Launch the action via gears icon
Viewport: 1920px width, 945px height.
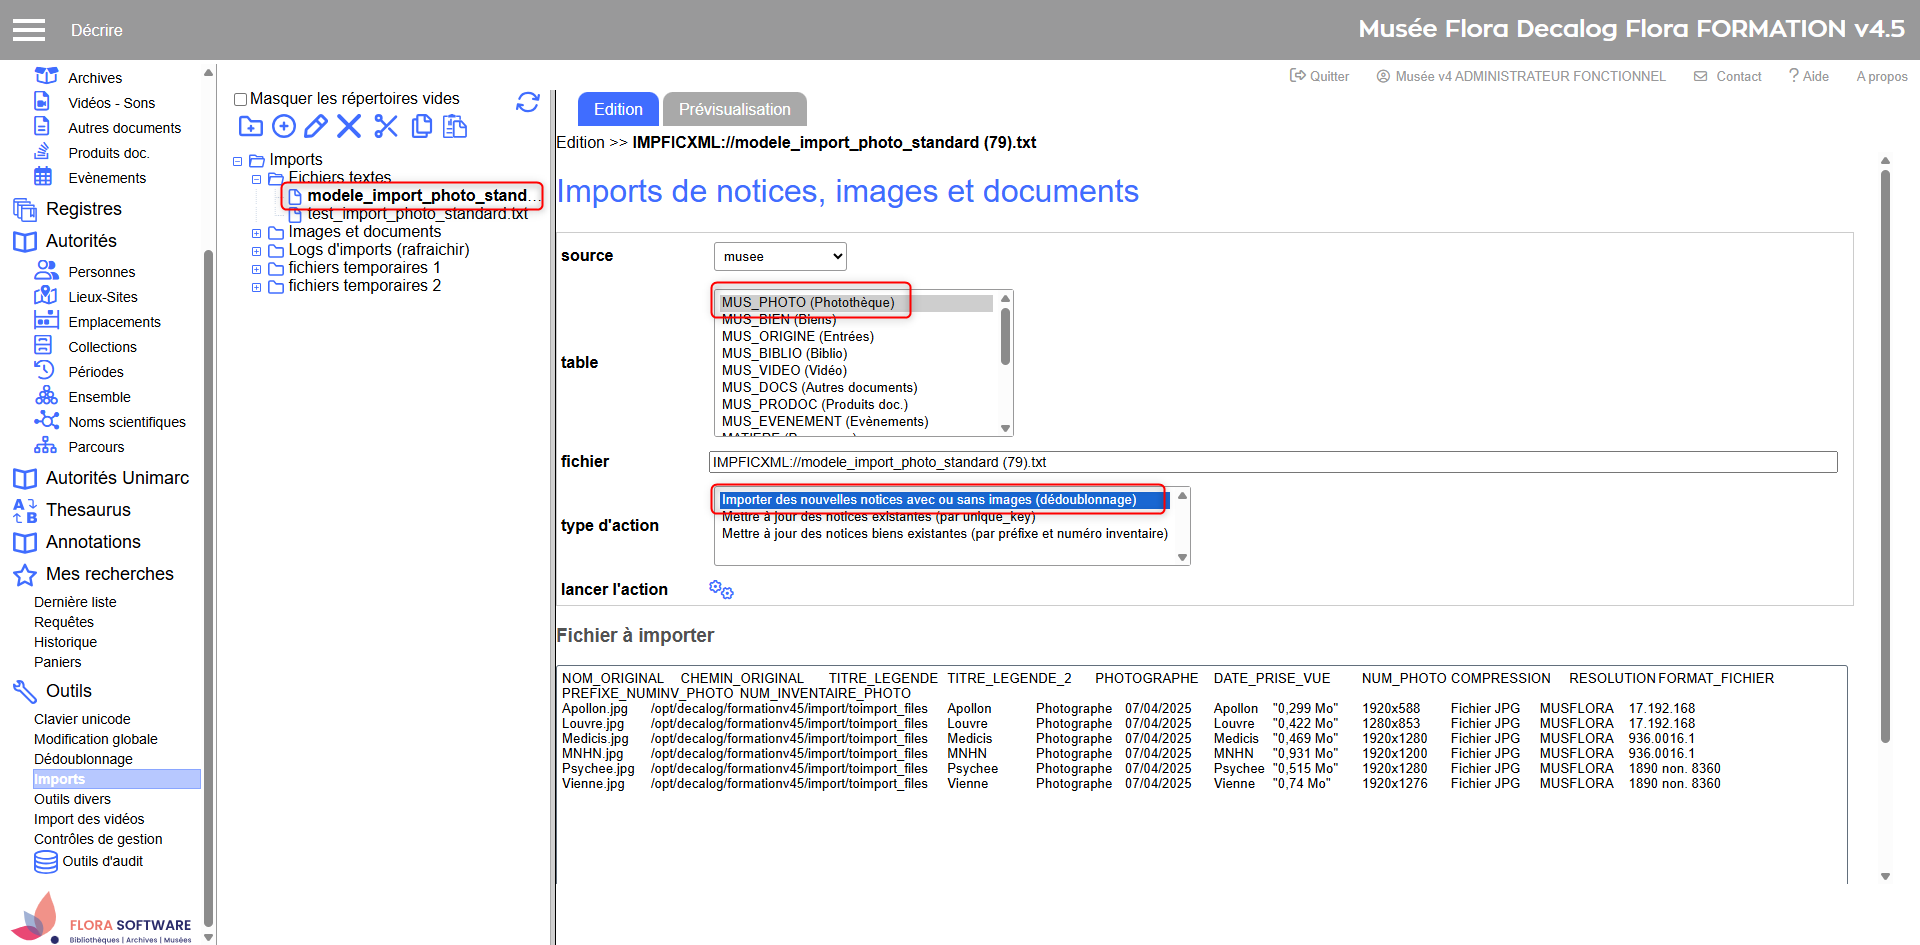click(x=721, y=590)
